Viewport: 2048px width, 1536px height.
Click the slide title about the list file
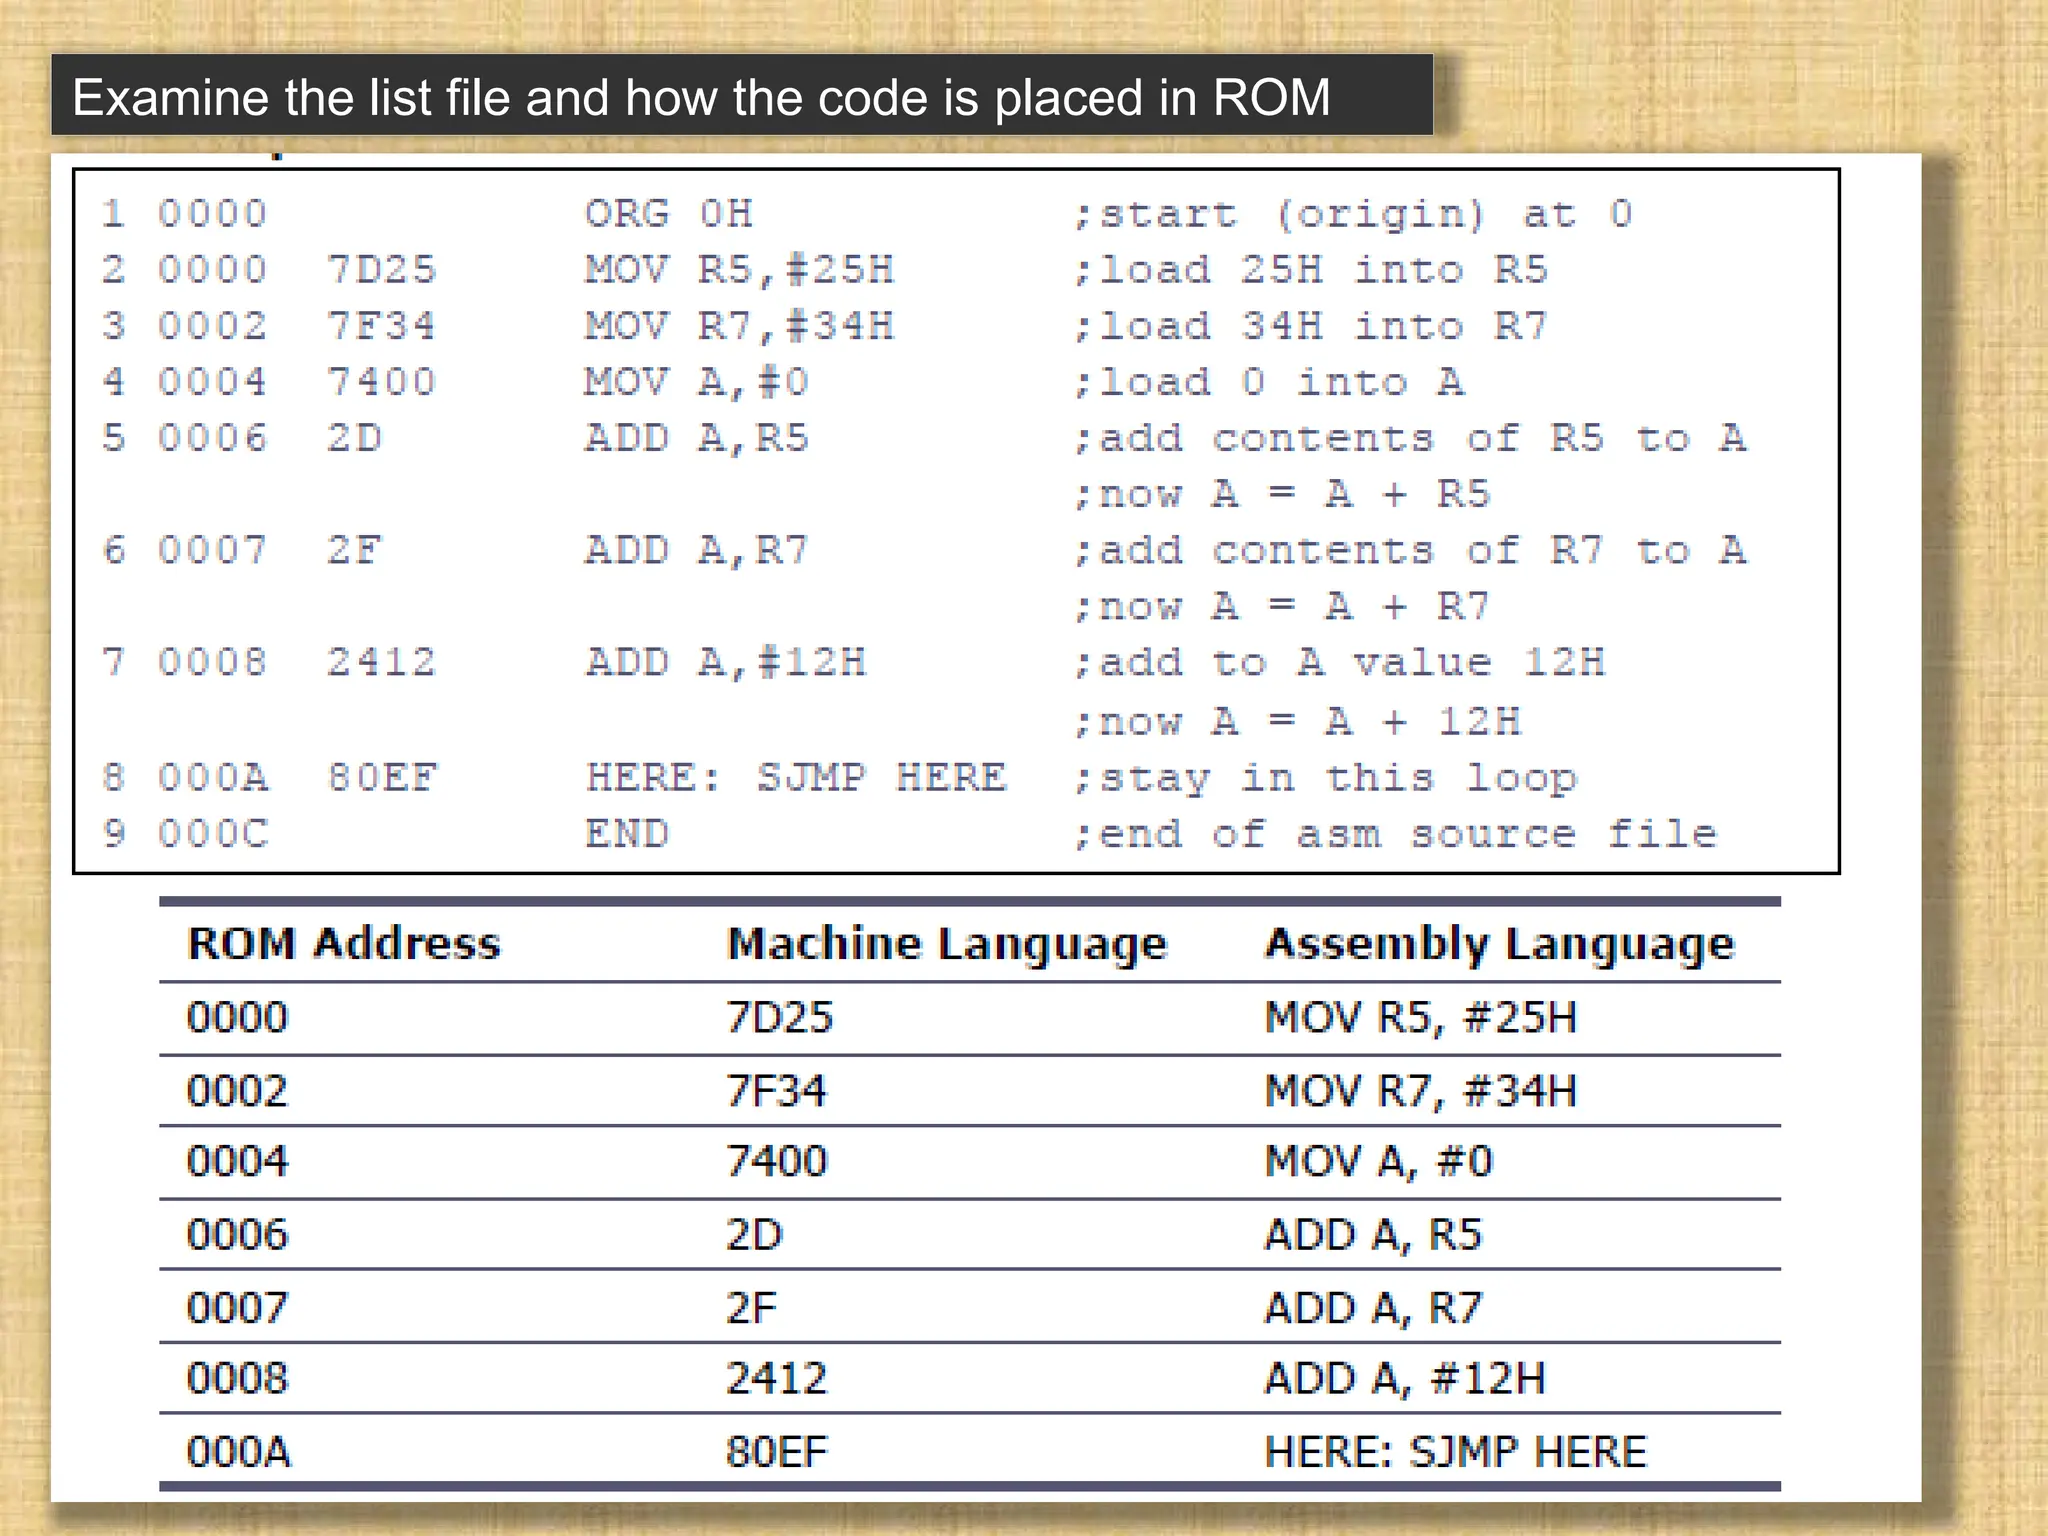(x=701, y=98)
